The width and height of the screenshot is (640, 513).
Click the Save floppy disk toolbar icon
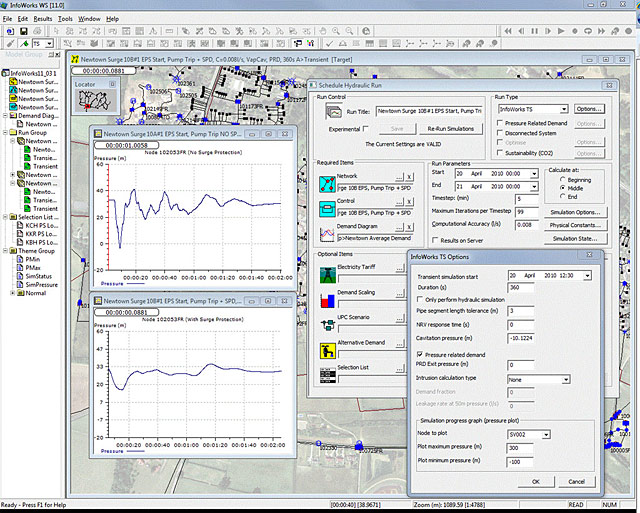pyautogui.click(x=24, y=31)
